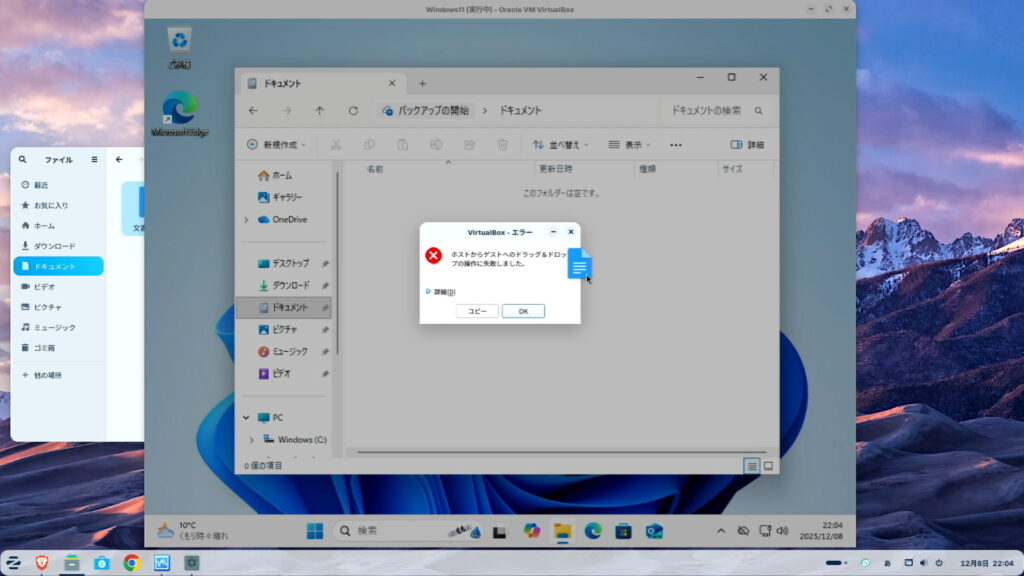Launch Chrome from the host dock
Image resolution: width=1024 pixels, height=576 pixels.
[131, 563]
